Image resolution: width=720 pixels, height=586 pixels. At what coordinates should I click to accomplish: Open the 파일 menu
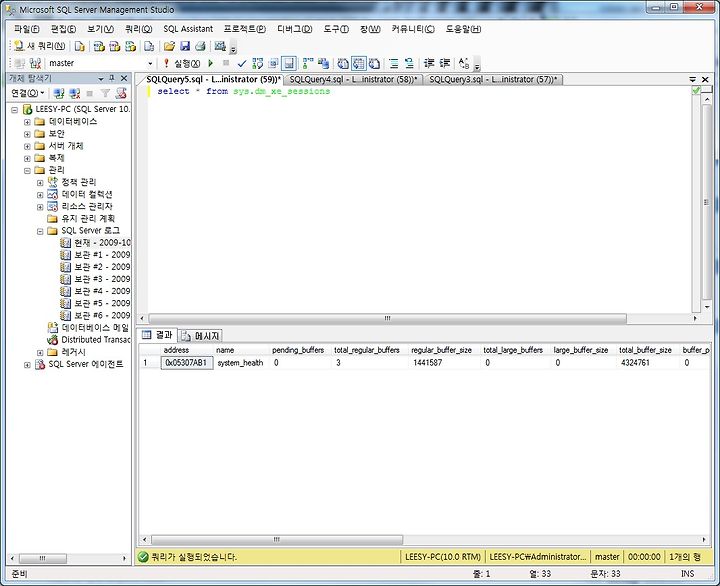point(27,28)
